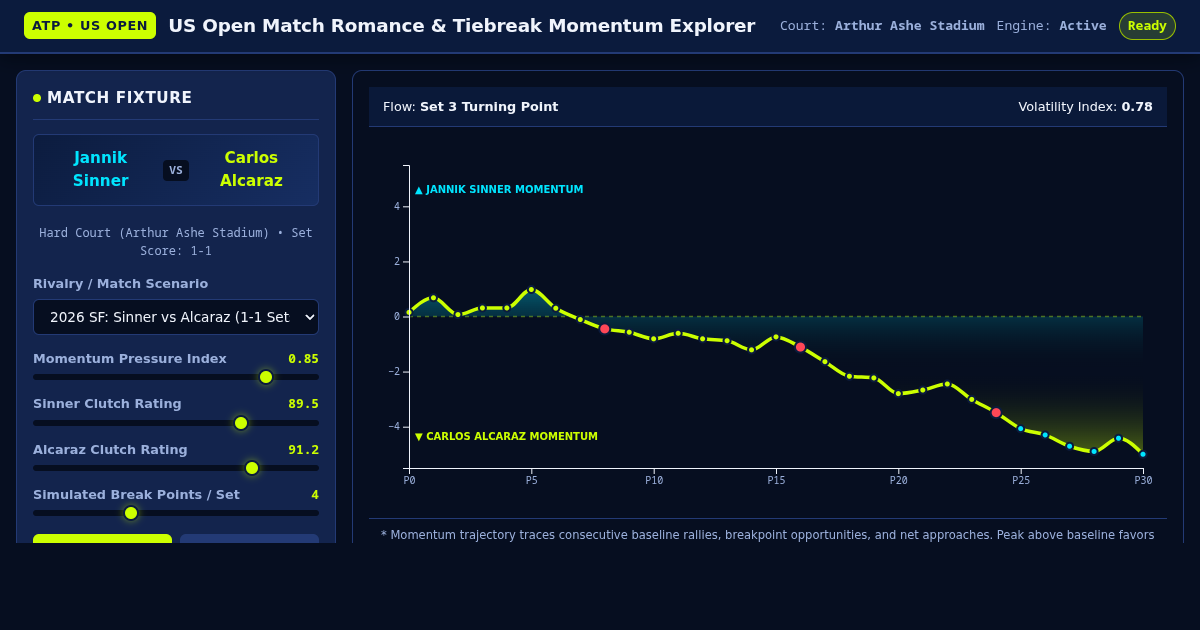Click the 'Flow: Set 3 Turning Point' label
Viewport: 1200px width, 630px height.
[x=471, y=107]
